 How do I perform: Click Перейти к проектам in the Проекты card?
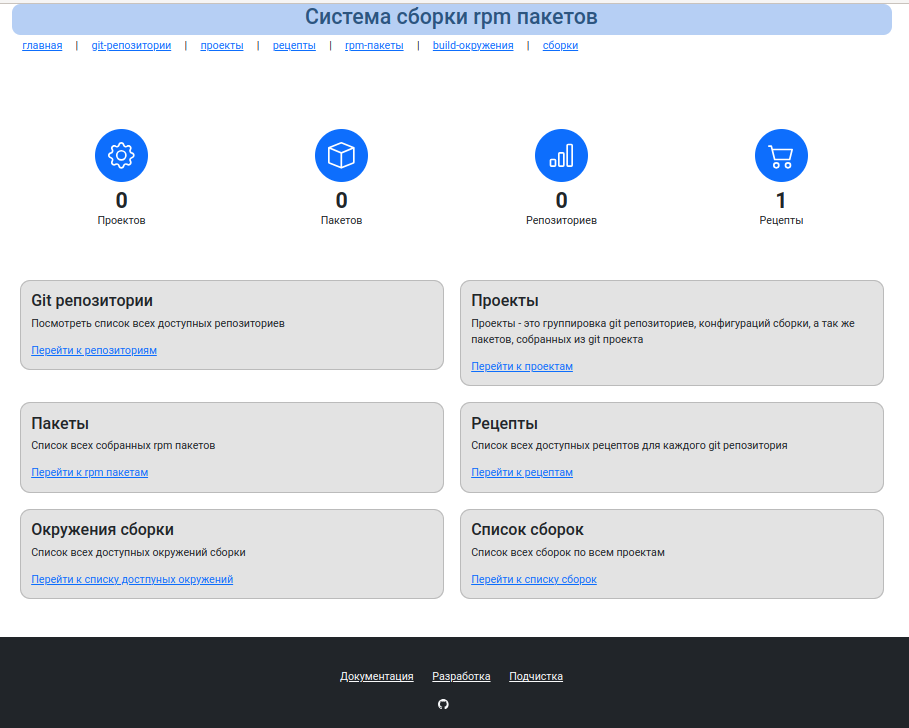(x=521, y=366)
